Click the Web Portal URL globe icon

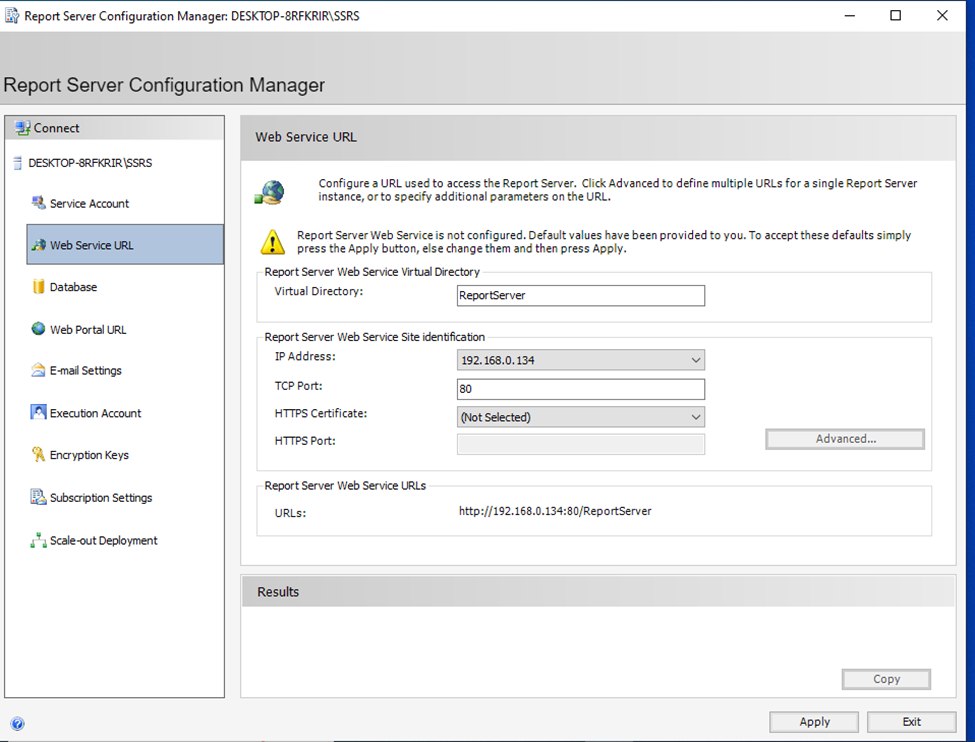(39, 328)
